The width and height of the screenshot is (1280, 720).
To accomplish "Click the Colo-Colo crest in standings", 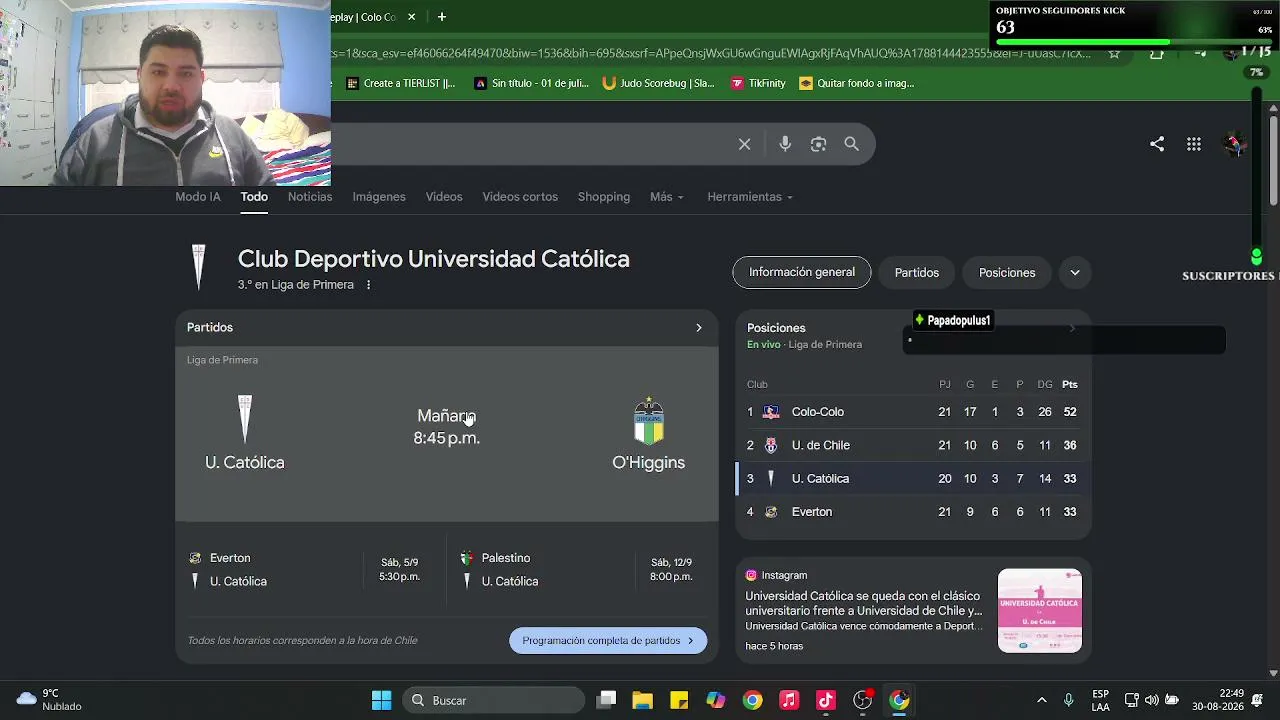I will pos(771,412).
